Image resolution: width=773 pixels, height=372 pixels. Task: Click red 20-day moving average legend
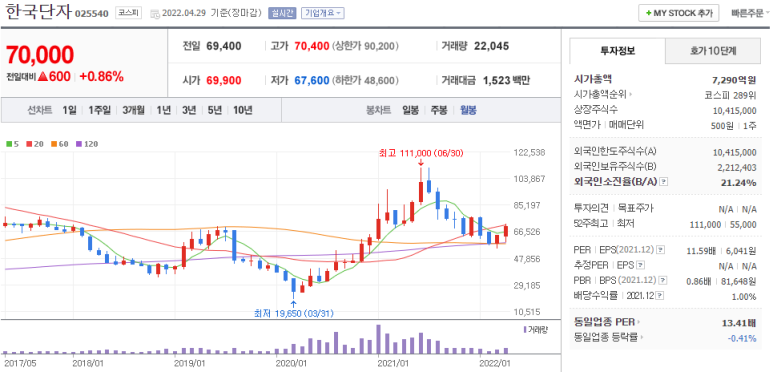click(x=34, y=144)
